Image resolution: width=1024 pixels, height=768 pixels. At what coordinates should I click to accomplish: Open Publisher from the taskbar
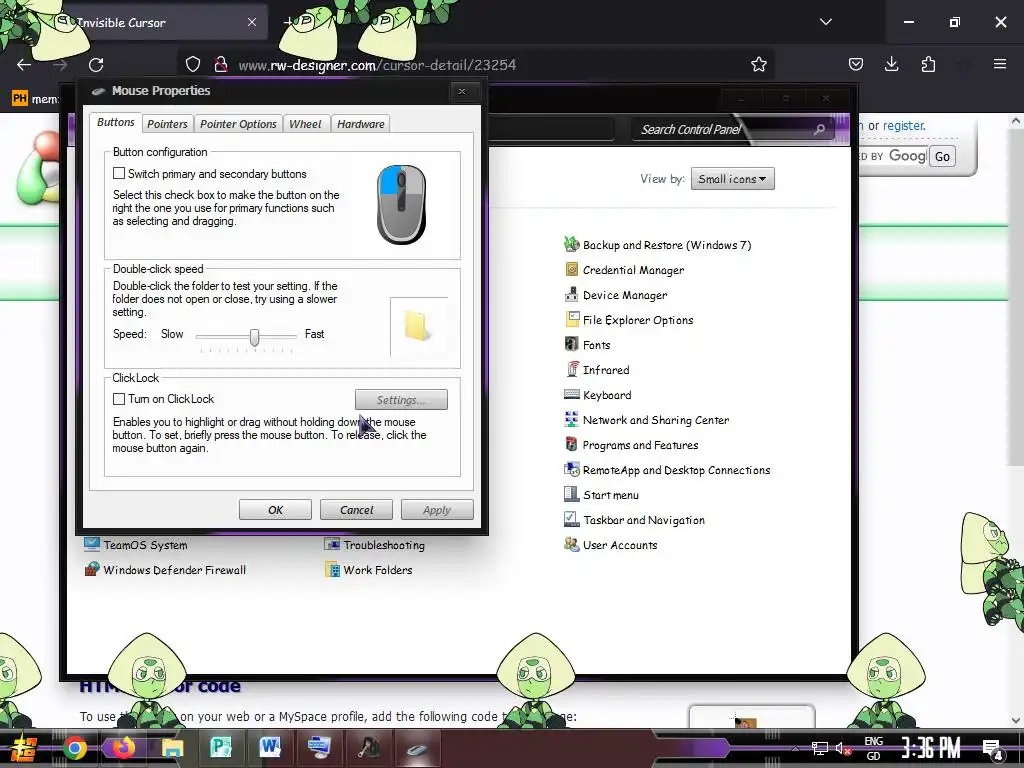coord(221,748)
